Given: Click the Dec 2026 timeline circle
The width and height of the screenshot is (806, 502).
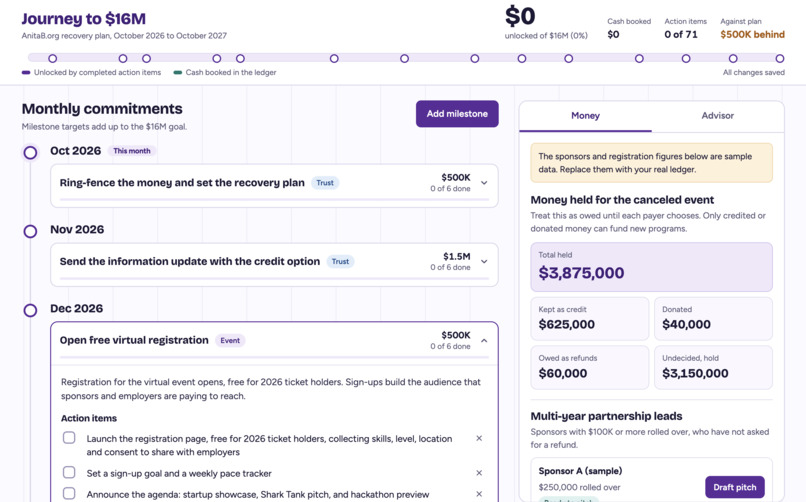Looking at the screenshot, I should 30,310.
